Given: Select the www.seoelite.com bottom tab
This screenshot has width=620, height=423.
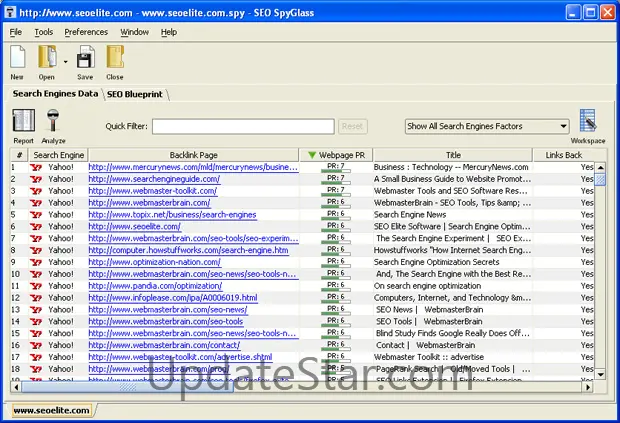Looking at the screenshot, I should point(50,410).
